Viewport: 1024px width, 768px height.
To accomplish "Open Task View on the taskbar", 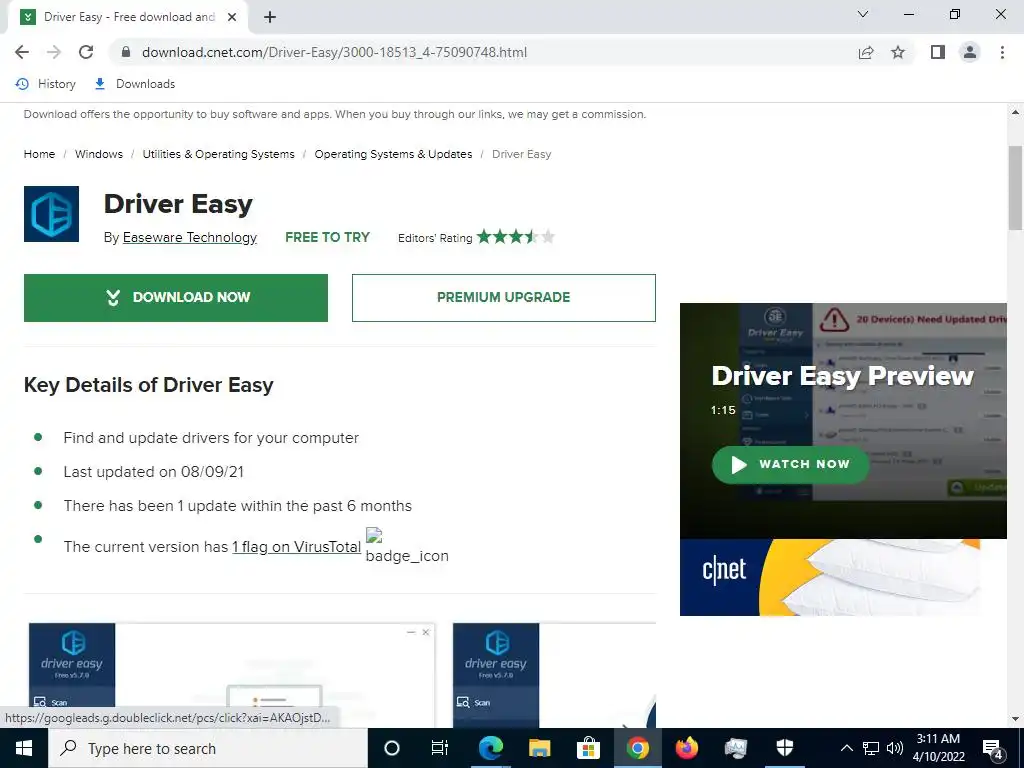I will point(440,748).
